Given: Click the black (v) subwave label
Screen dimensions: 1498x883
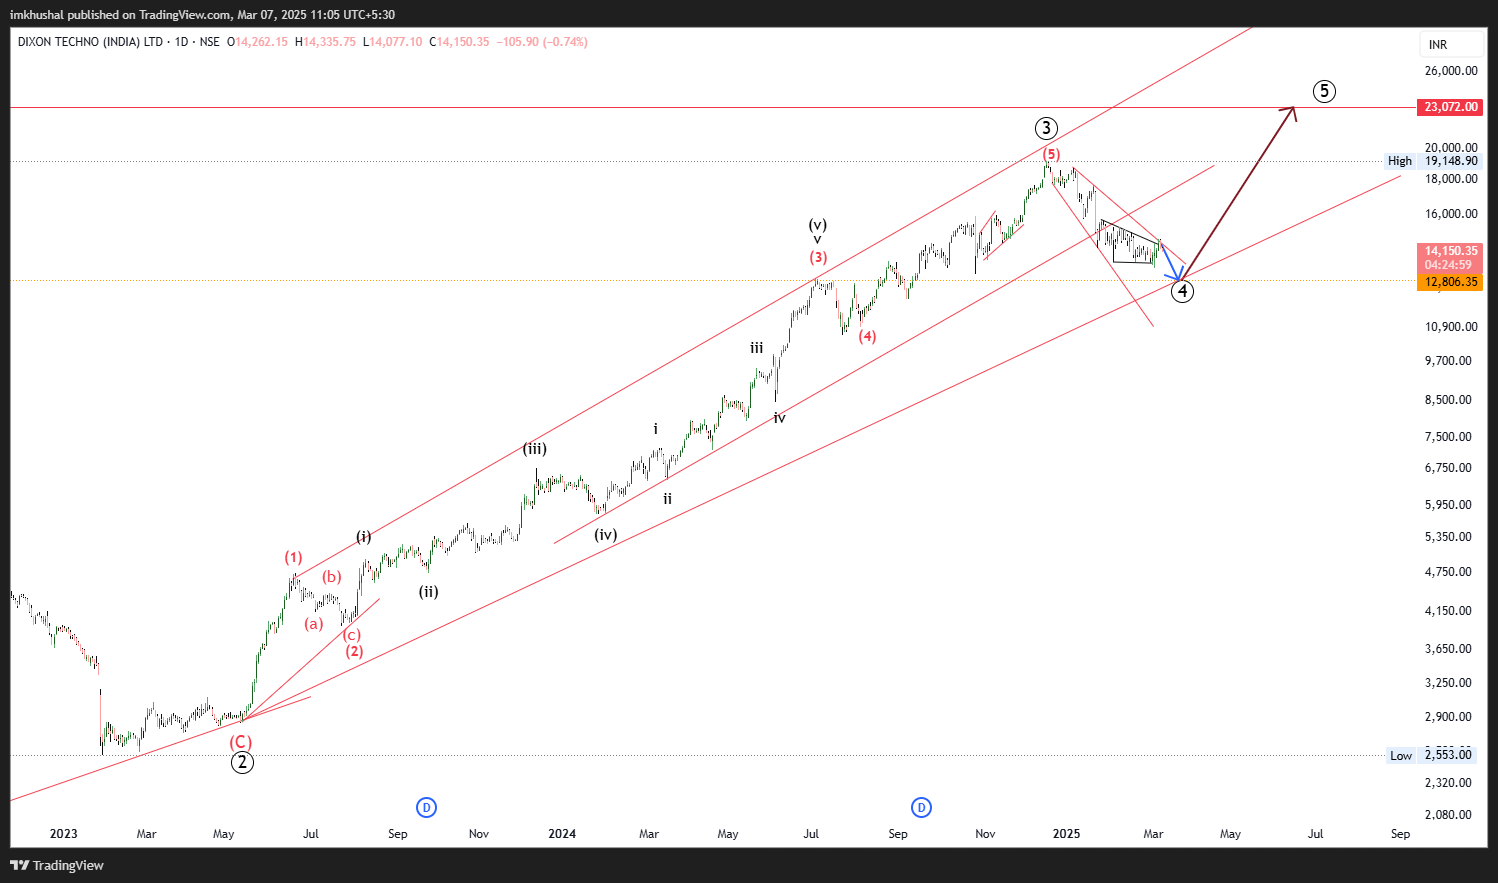Looking at the screenshot, I should click(818, 225).
